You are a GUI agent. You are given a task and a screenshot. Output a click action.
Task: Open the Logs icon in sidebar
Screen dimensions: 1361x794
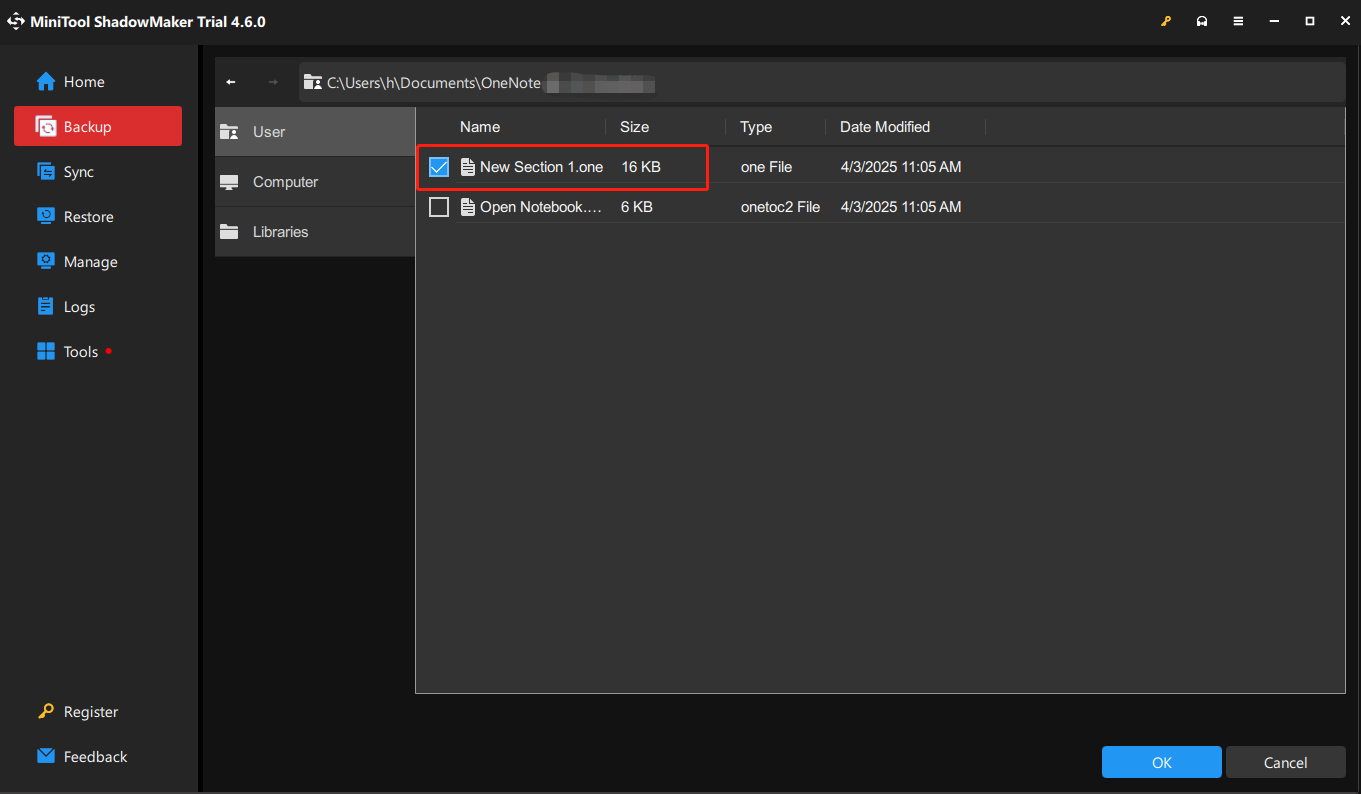coord(46,307)
